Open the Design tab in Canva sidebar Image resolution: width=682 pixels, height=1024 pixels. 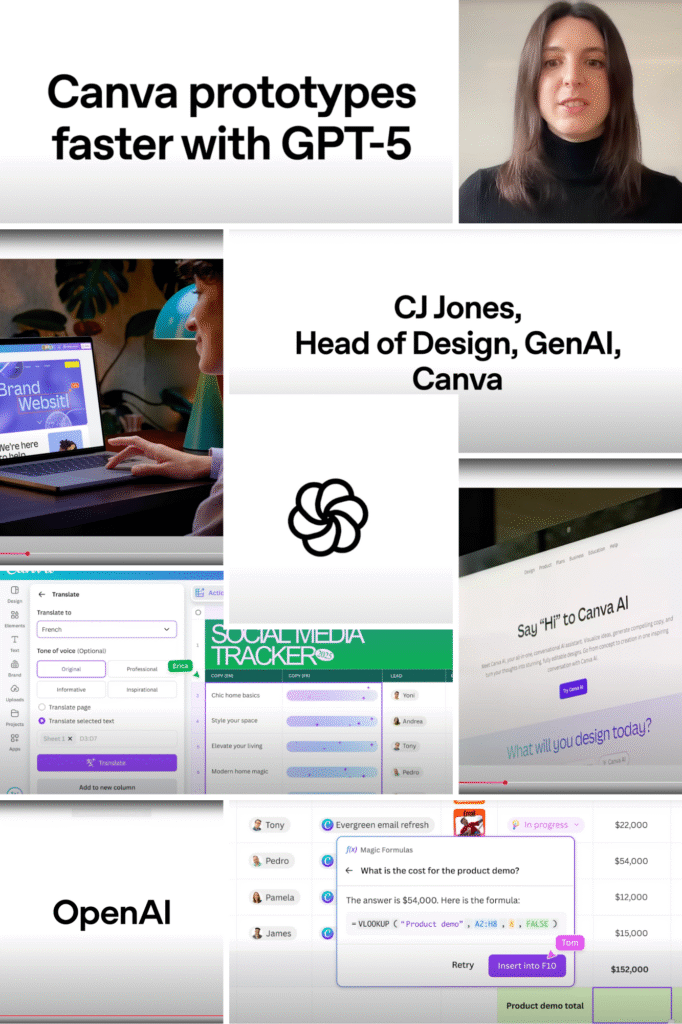click(x=14, y=594)
